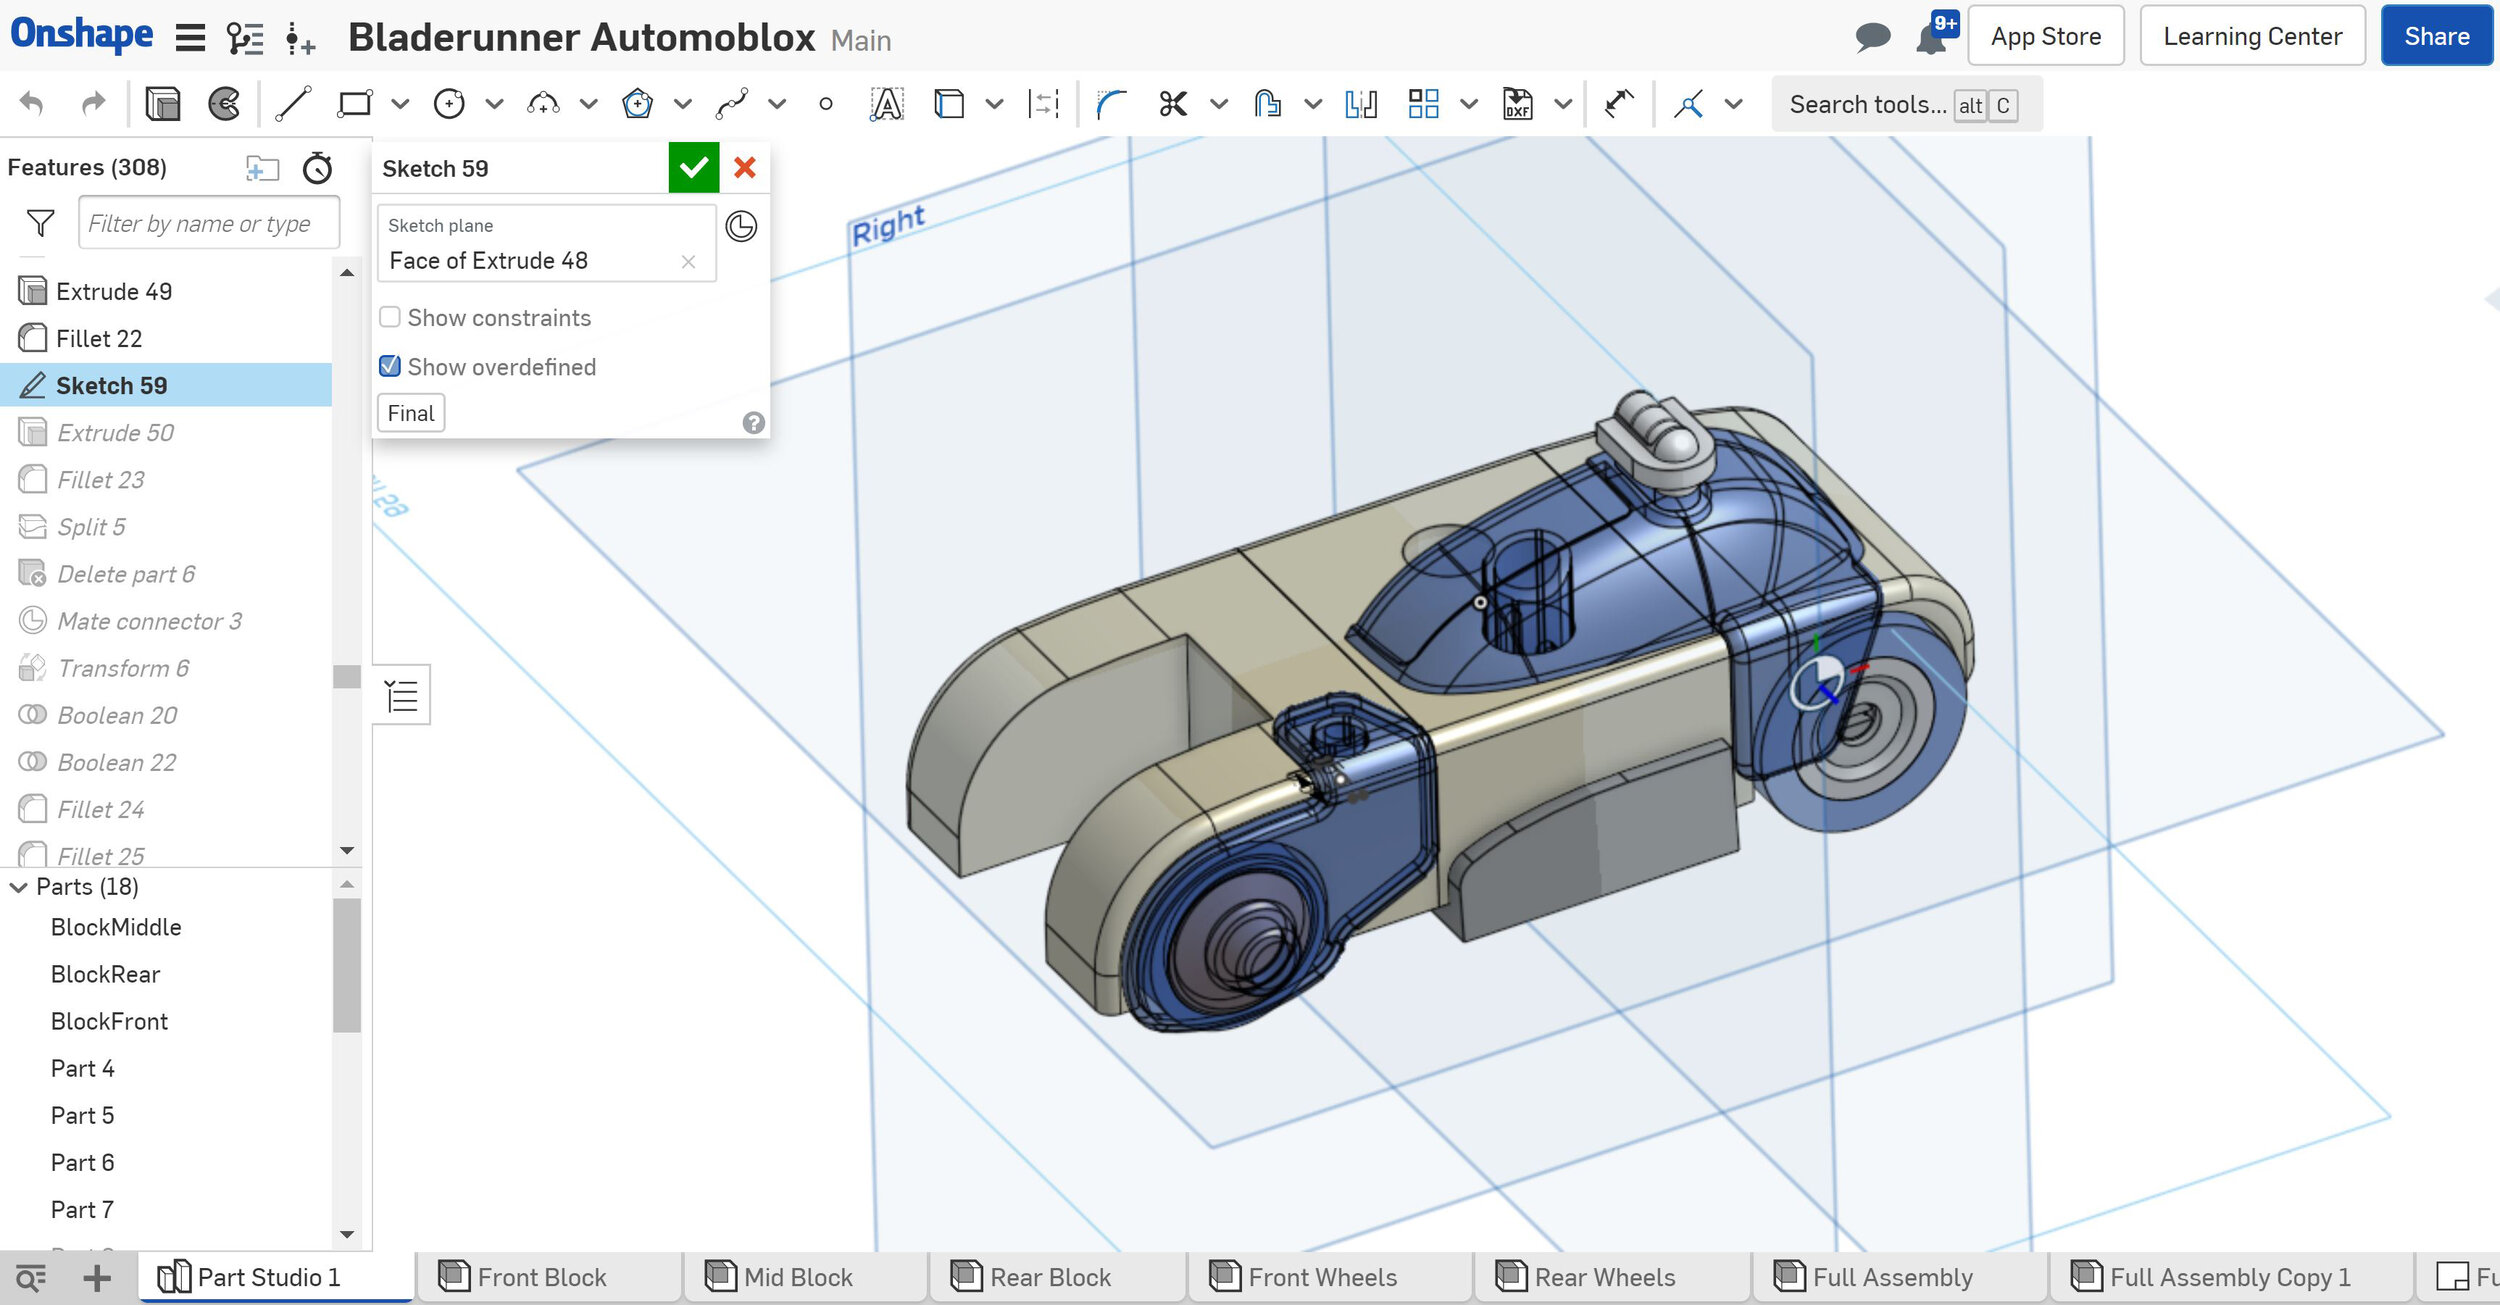Click the Filter by name or type field

pos(208,224)
